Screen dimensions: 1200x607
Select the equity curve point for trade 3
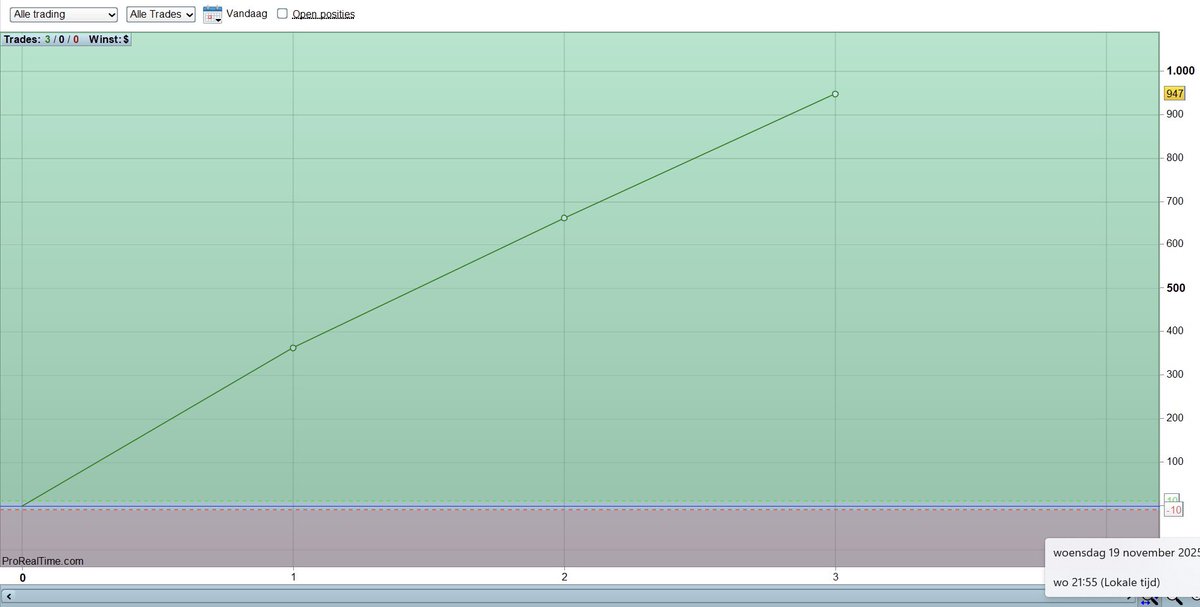point(835,94)
